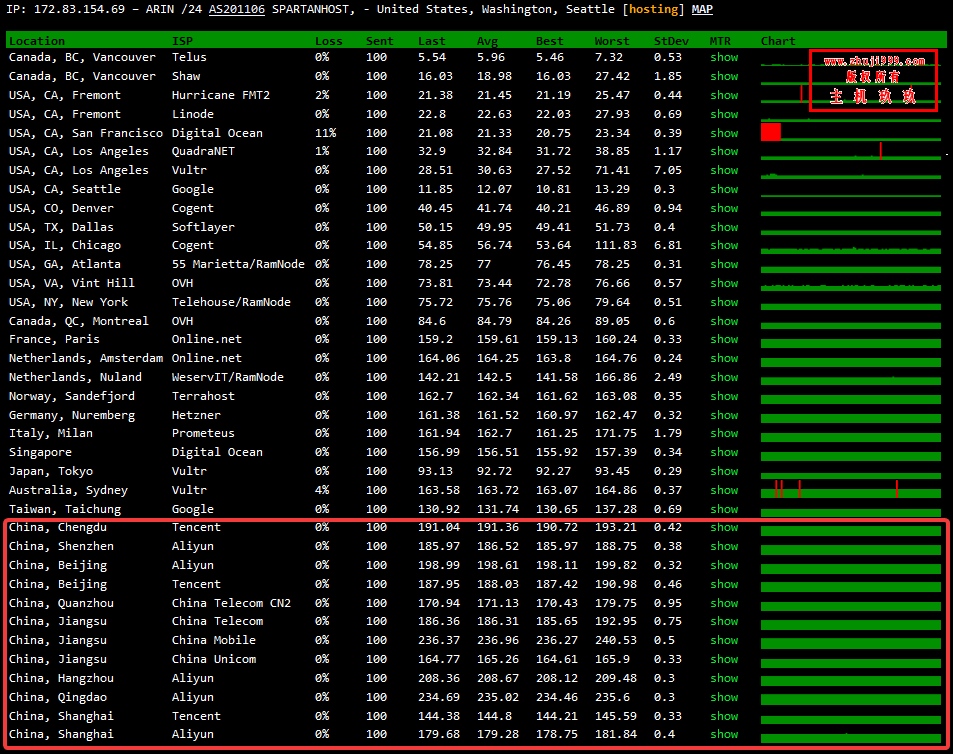Click the Aliyun Qingdao latency chart bar
This screenshot has height=754, width=953.
tap(850, 697)
